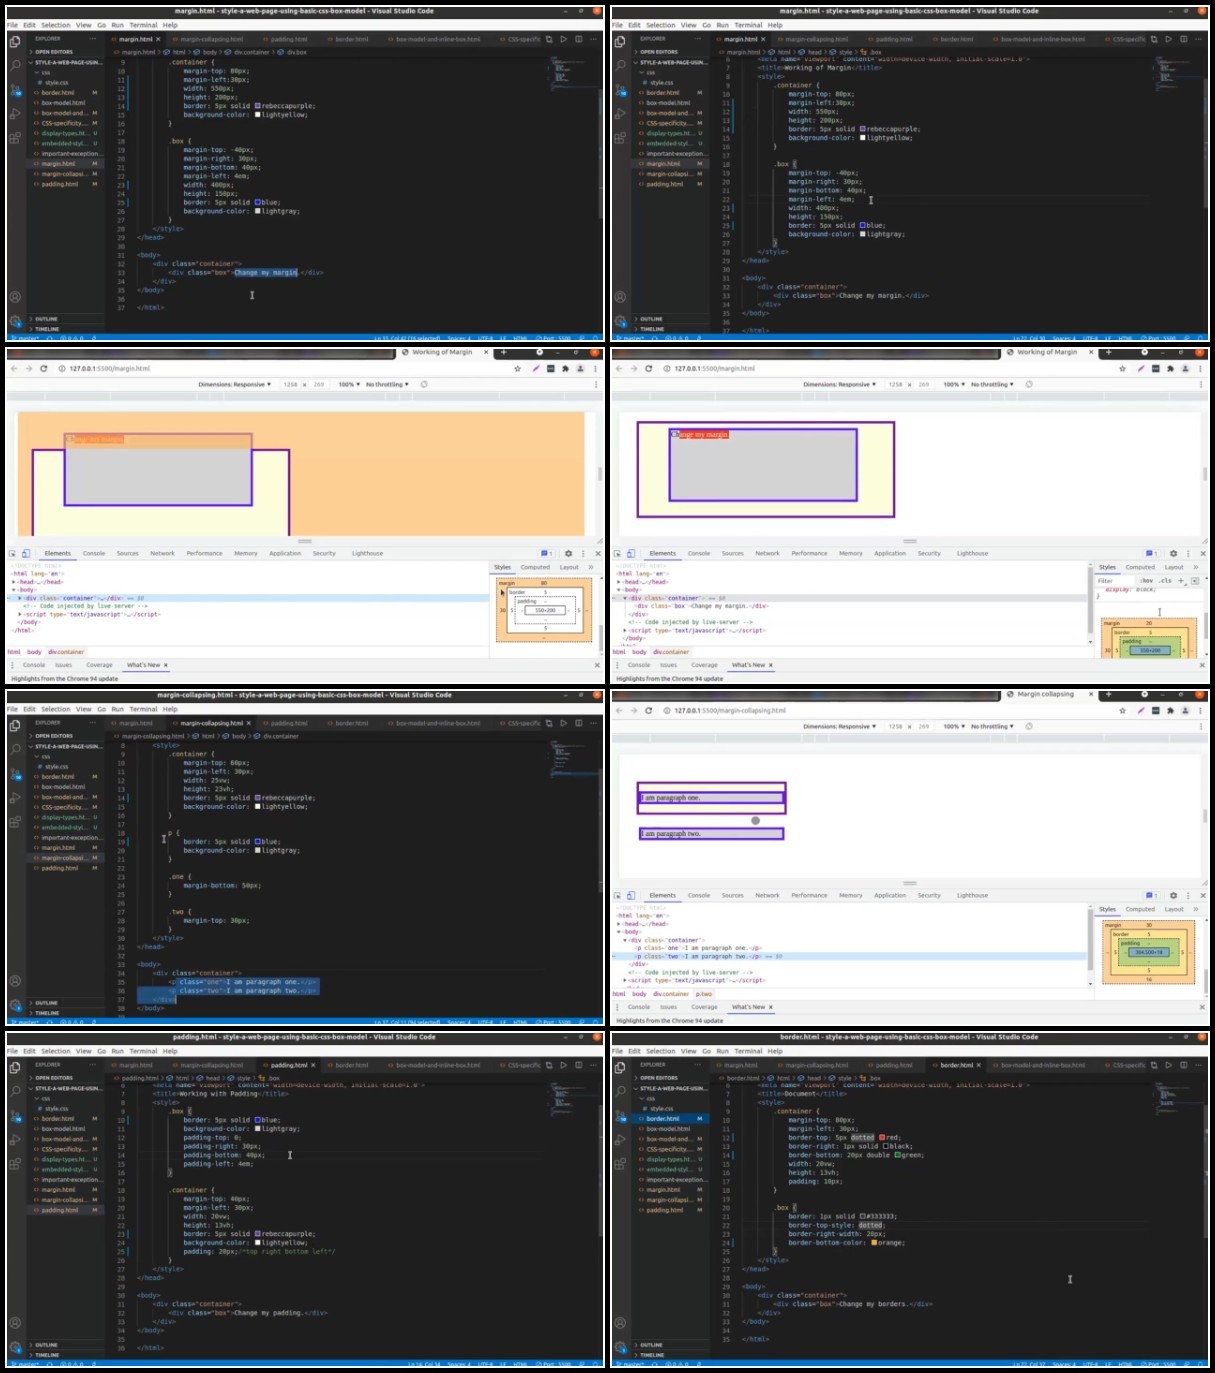
Task: Open Computed tab in Margin collapsing DevTools
Action: [x=1140, y=909]
